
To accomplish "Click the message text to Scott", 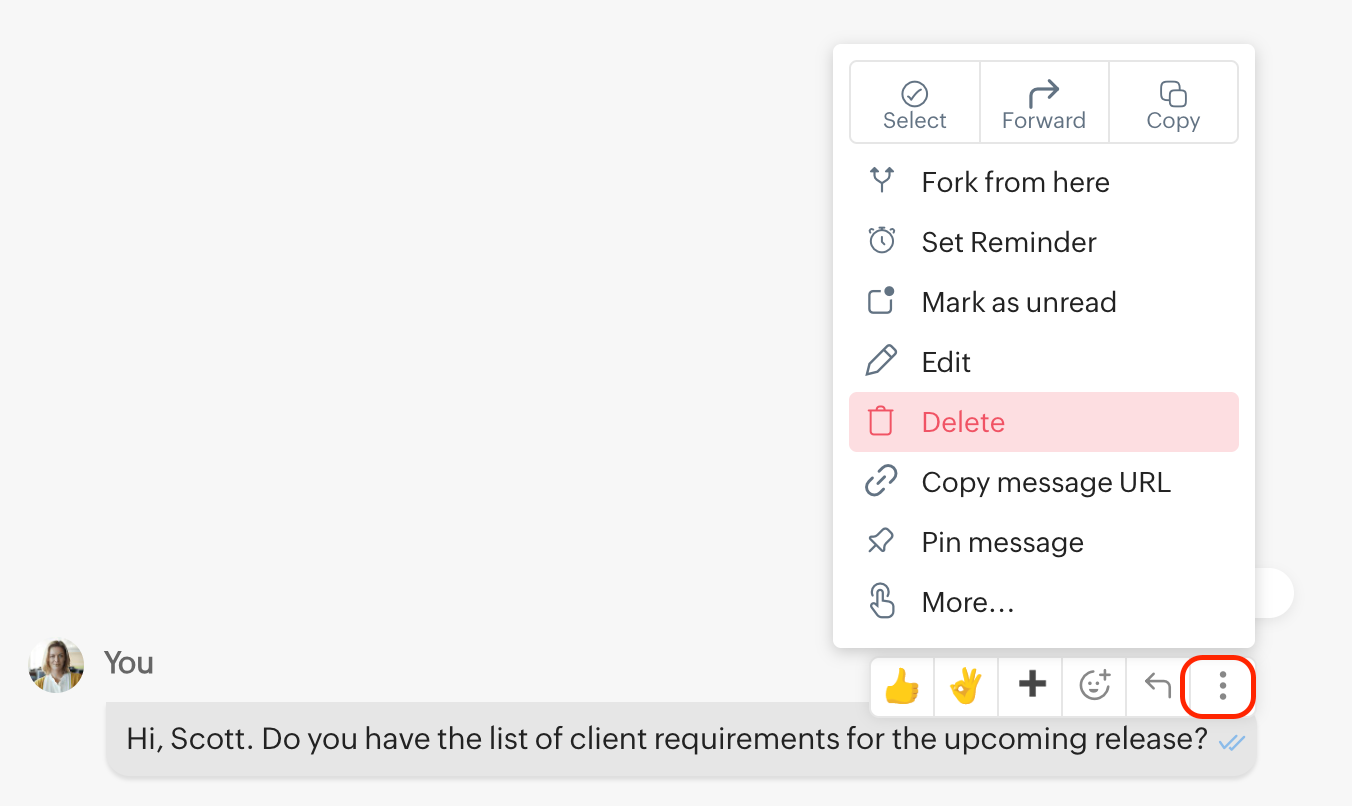I will [666, 740].
